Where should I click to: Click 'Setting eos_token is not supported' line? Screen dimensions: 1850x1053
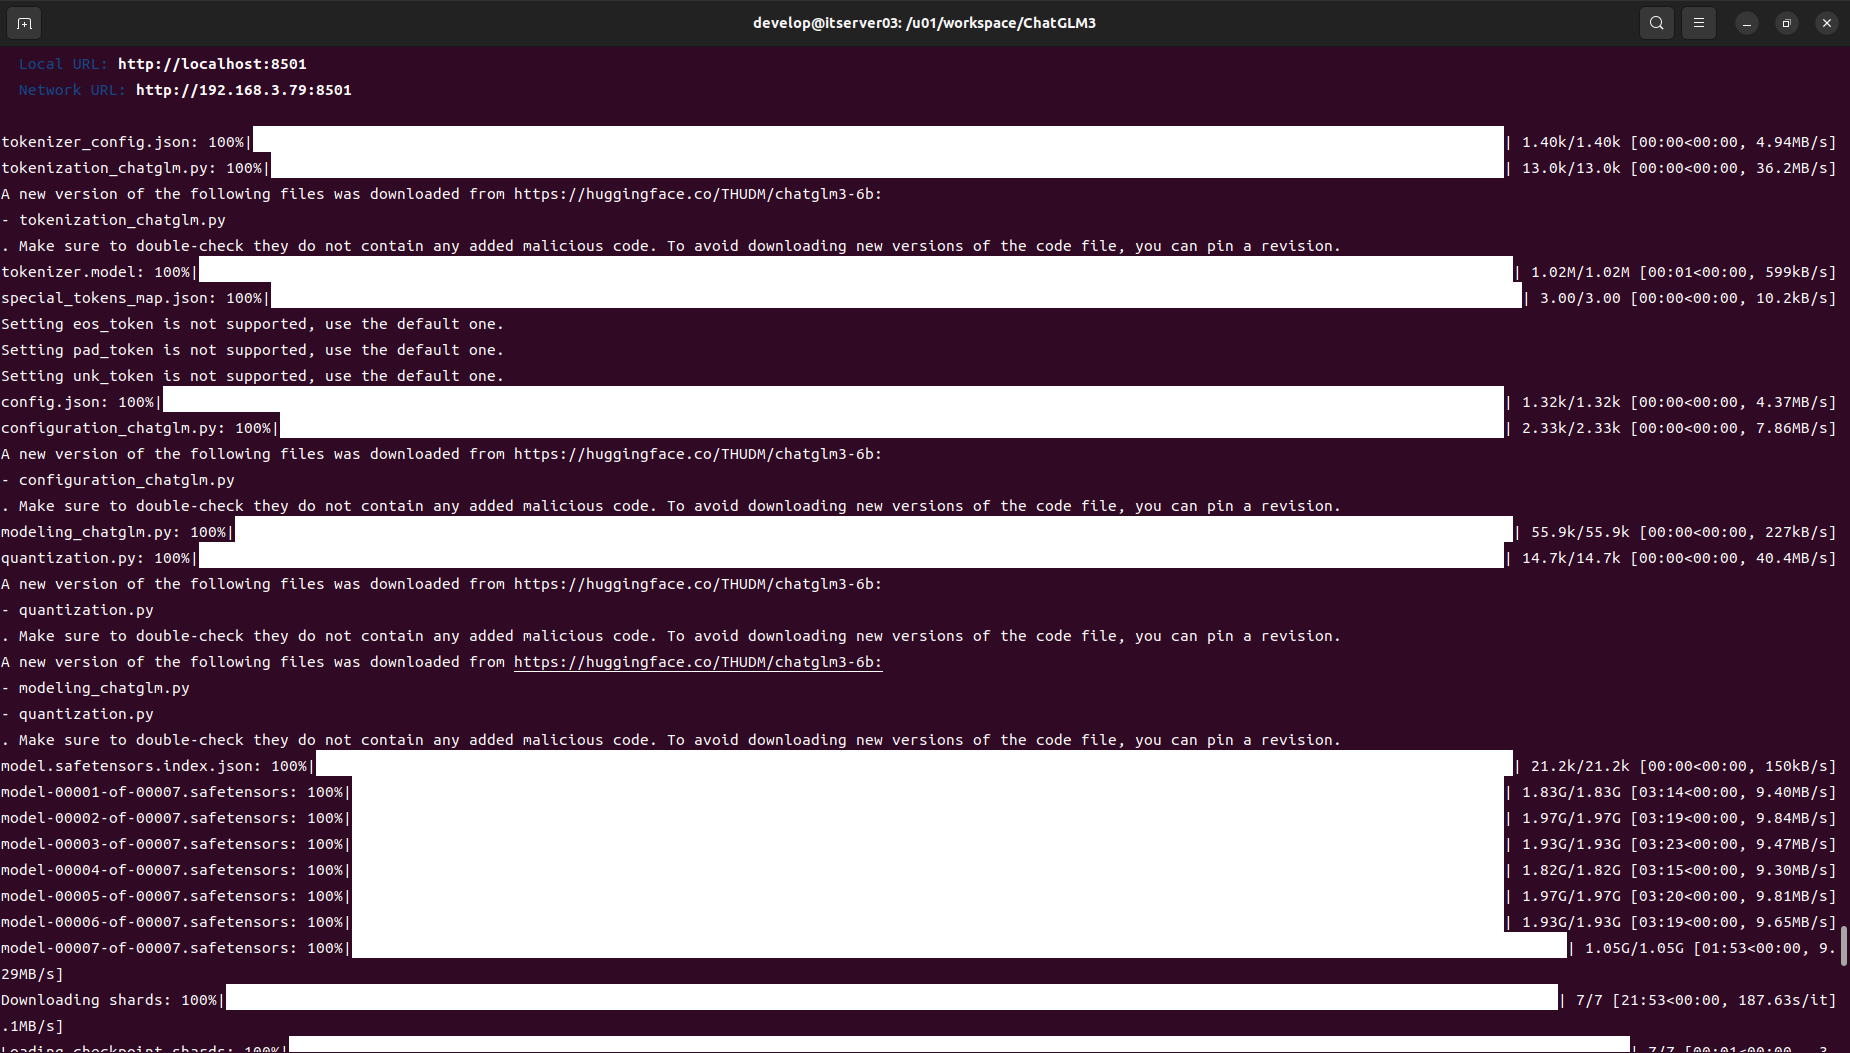(x=252, y=324)
